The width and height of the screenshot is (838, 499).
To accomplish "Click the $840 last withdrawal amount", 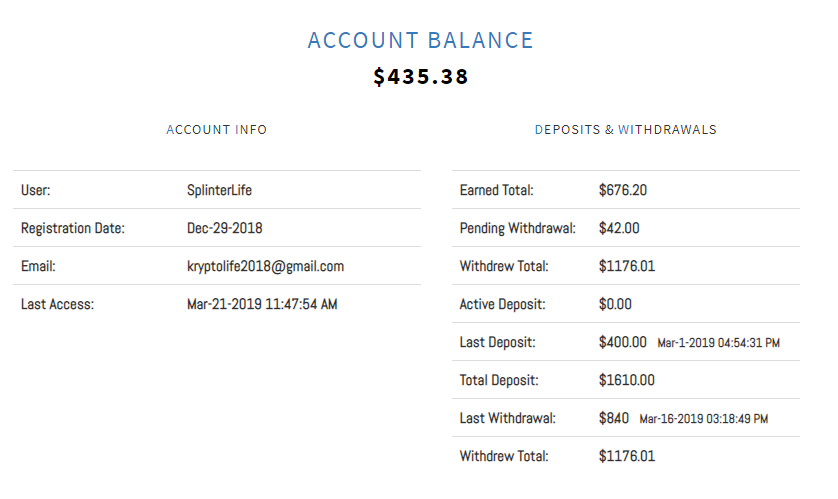I will pyautogui.click(x=614, y=418).
